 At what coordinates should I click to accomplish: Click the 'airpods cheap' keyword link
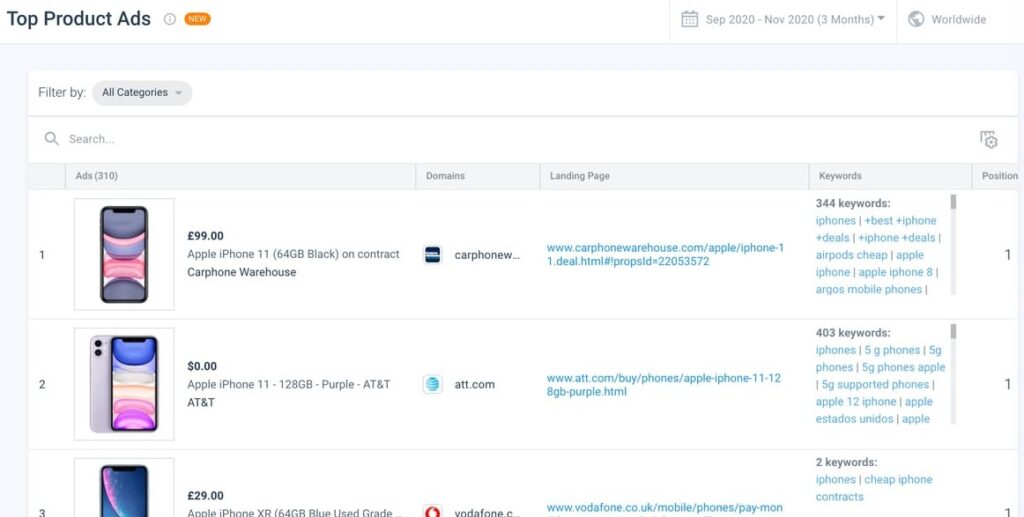click(852, 255)
